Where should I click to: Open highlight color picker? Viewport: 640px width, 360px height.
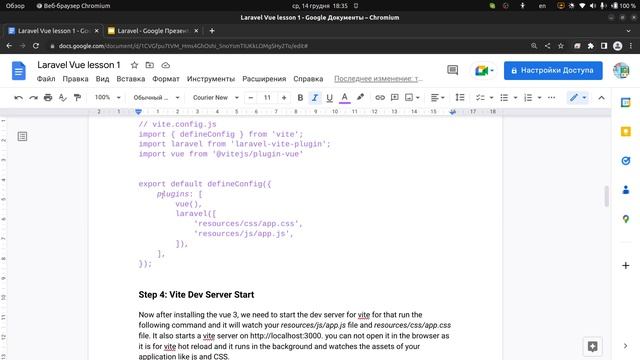[x=360, y=98]
